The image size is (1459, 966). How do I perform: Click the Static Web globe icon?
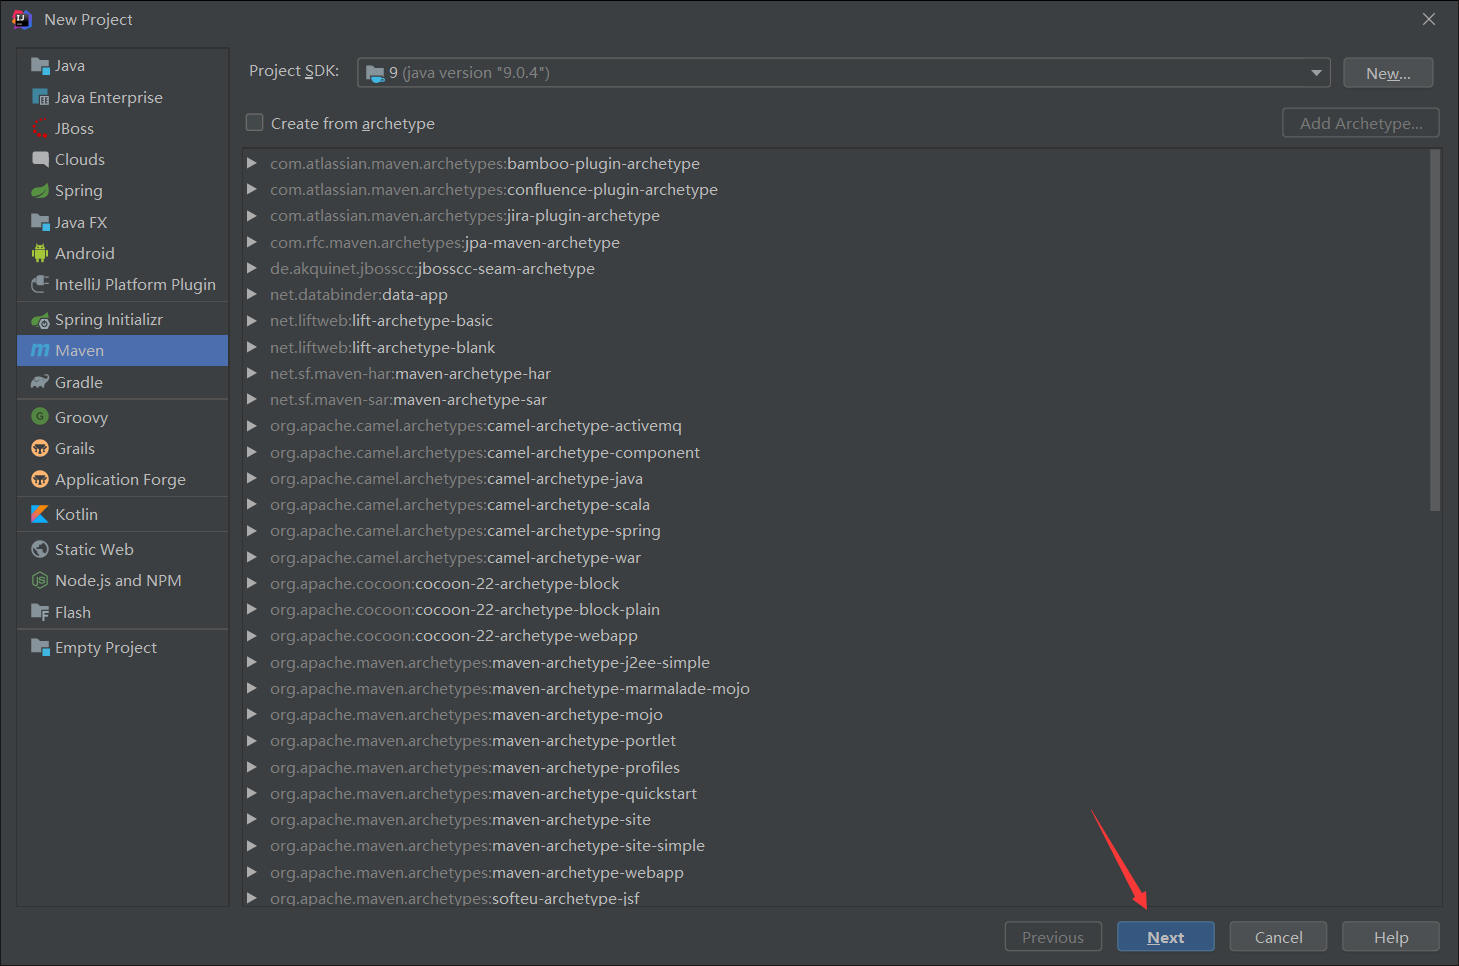click(40, 549)
